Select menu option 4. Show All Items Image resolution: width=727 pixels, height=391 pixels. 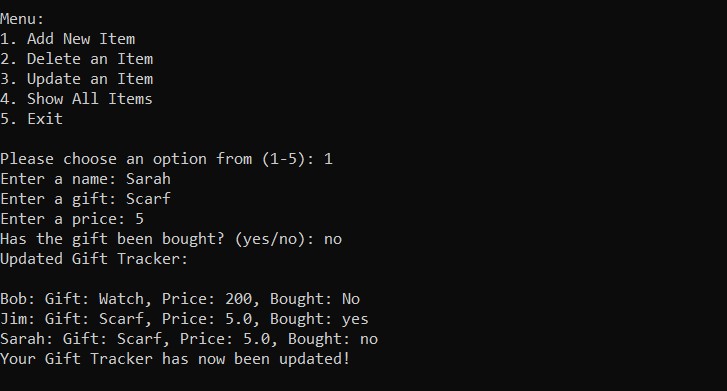pos(76,99)
